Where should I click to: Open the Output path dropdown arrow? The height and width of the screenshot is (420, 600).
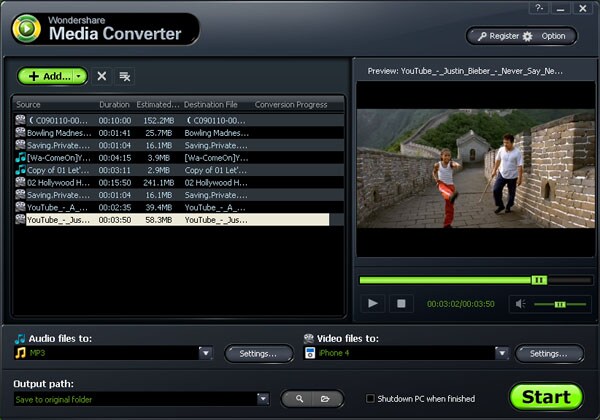263,399
